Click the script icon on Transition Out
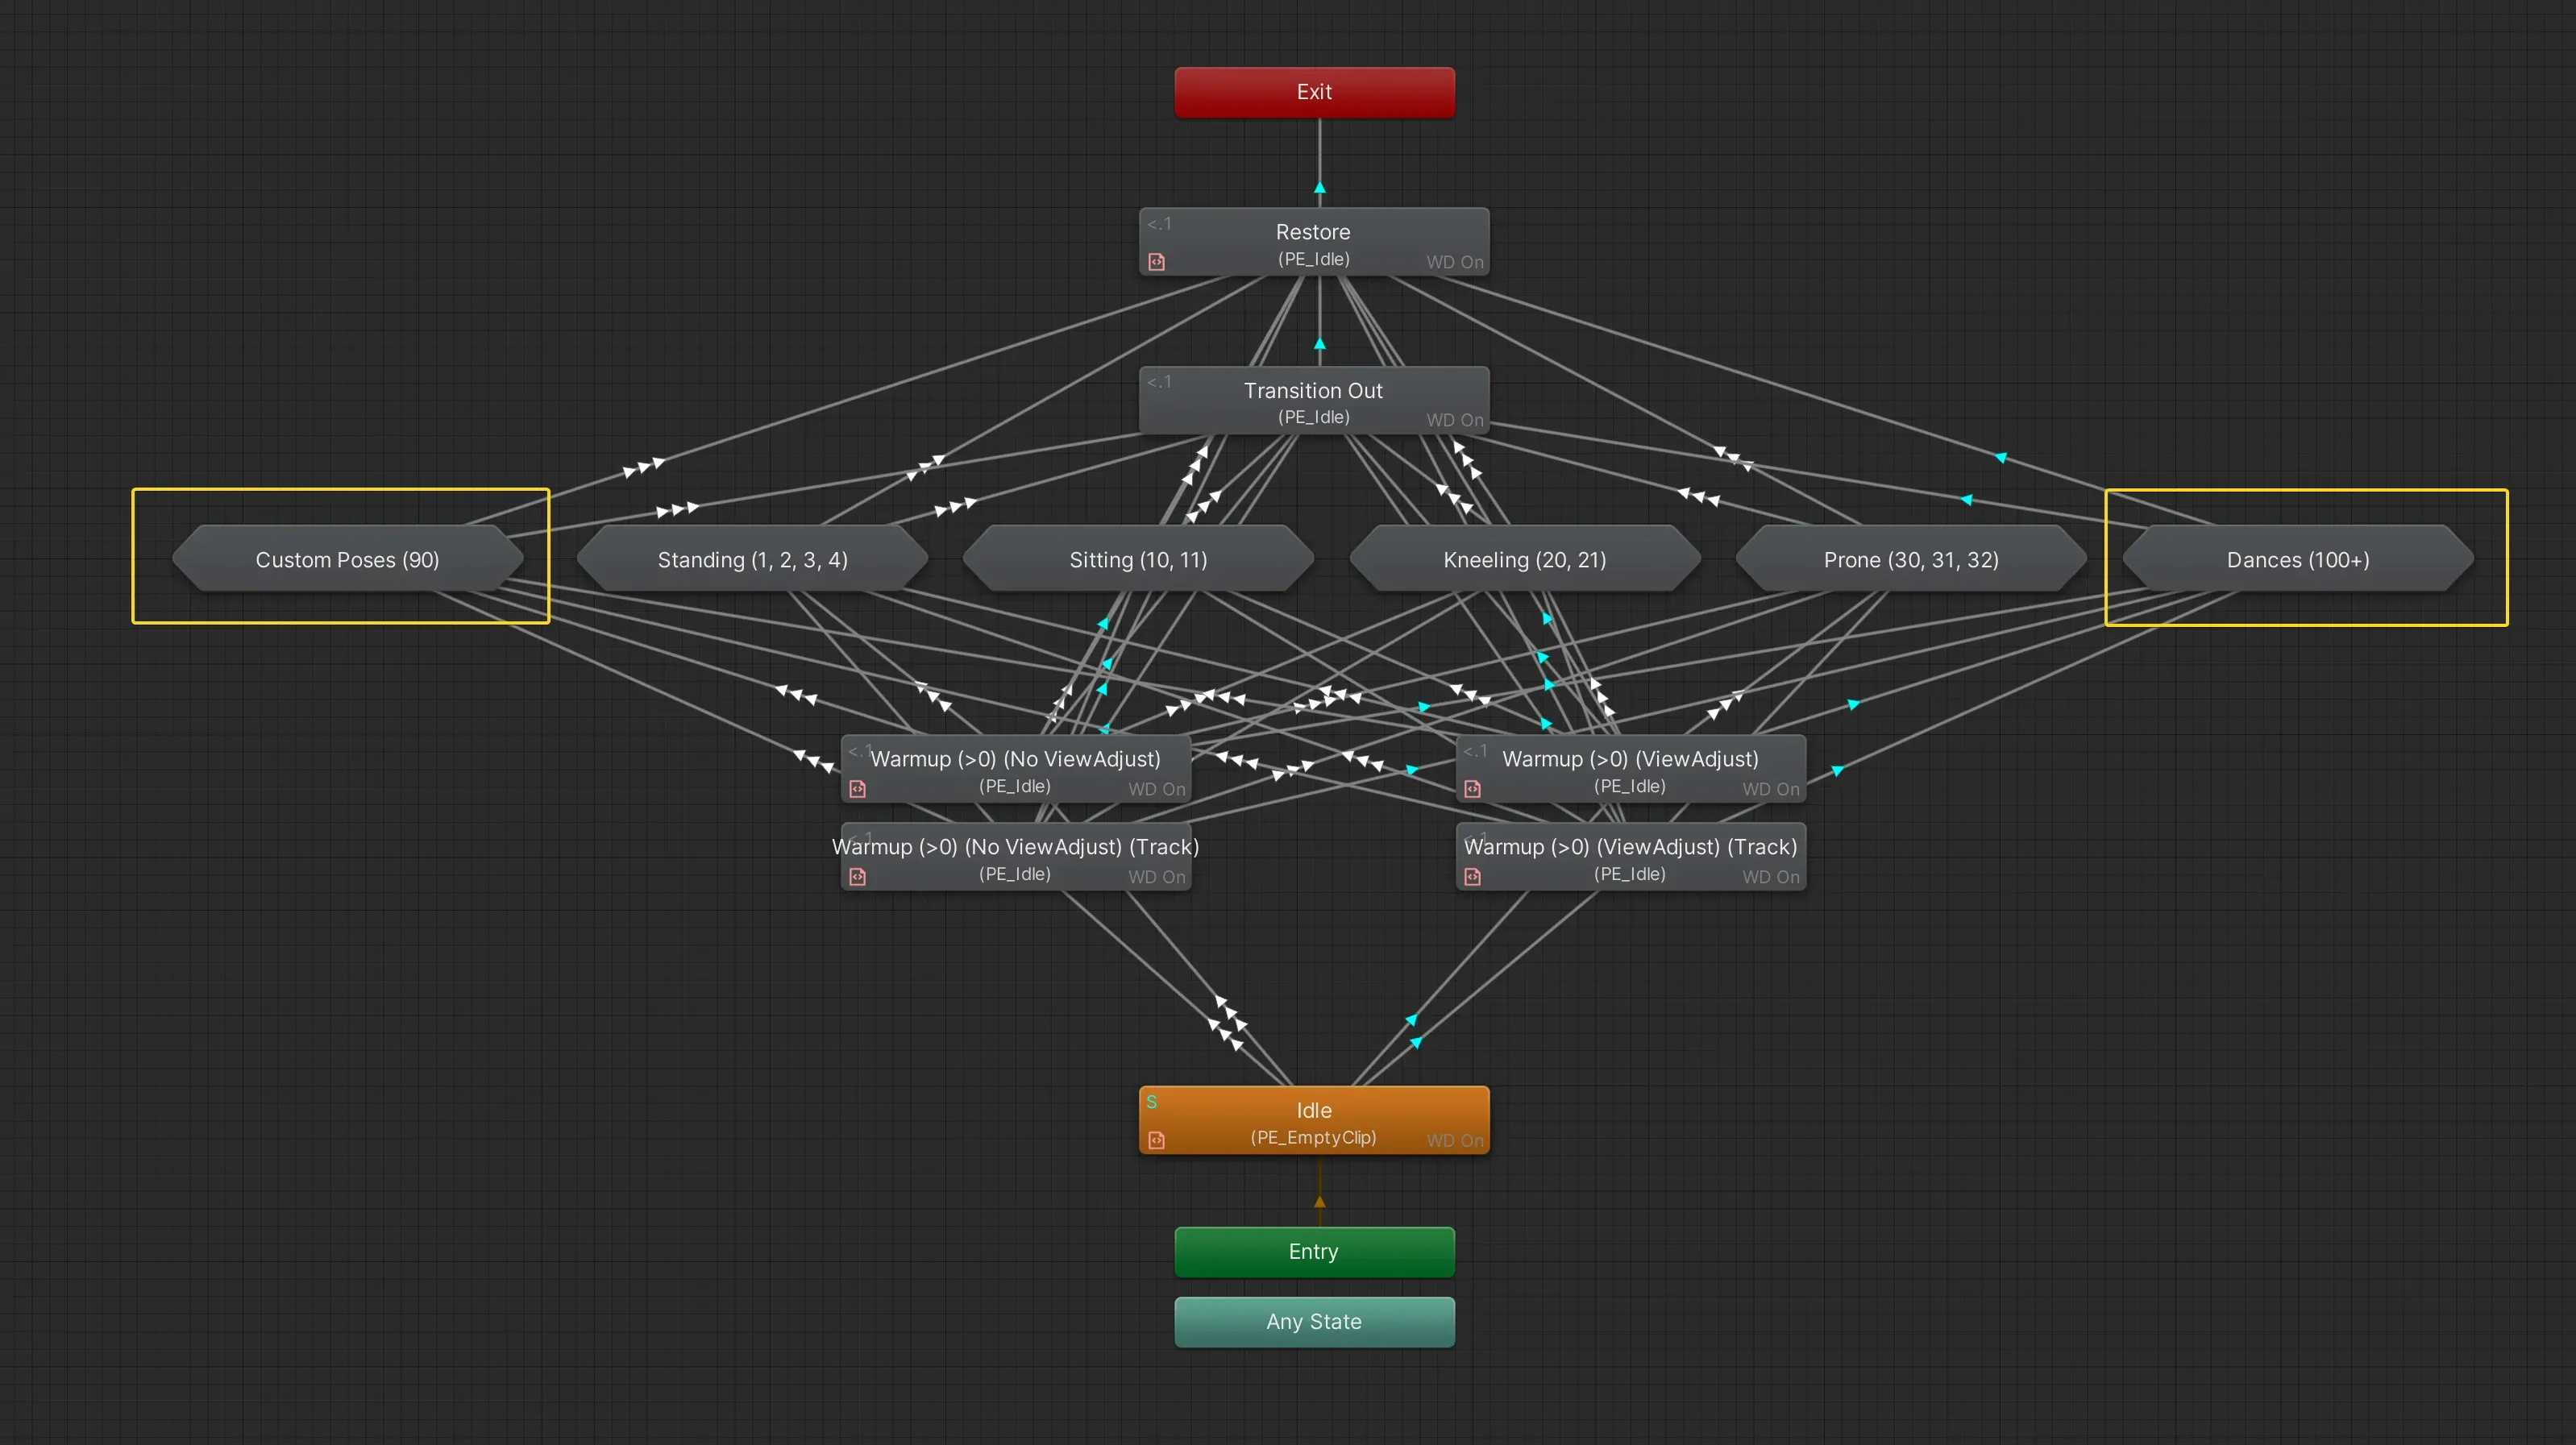This screenshot has height=1445, width=2576. tap(1155, 419)
